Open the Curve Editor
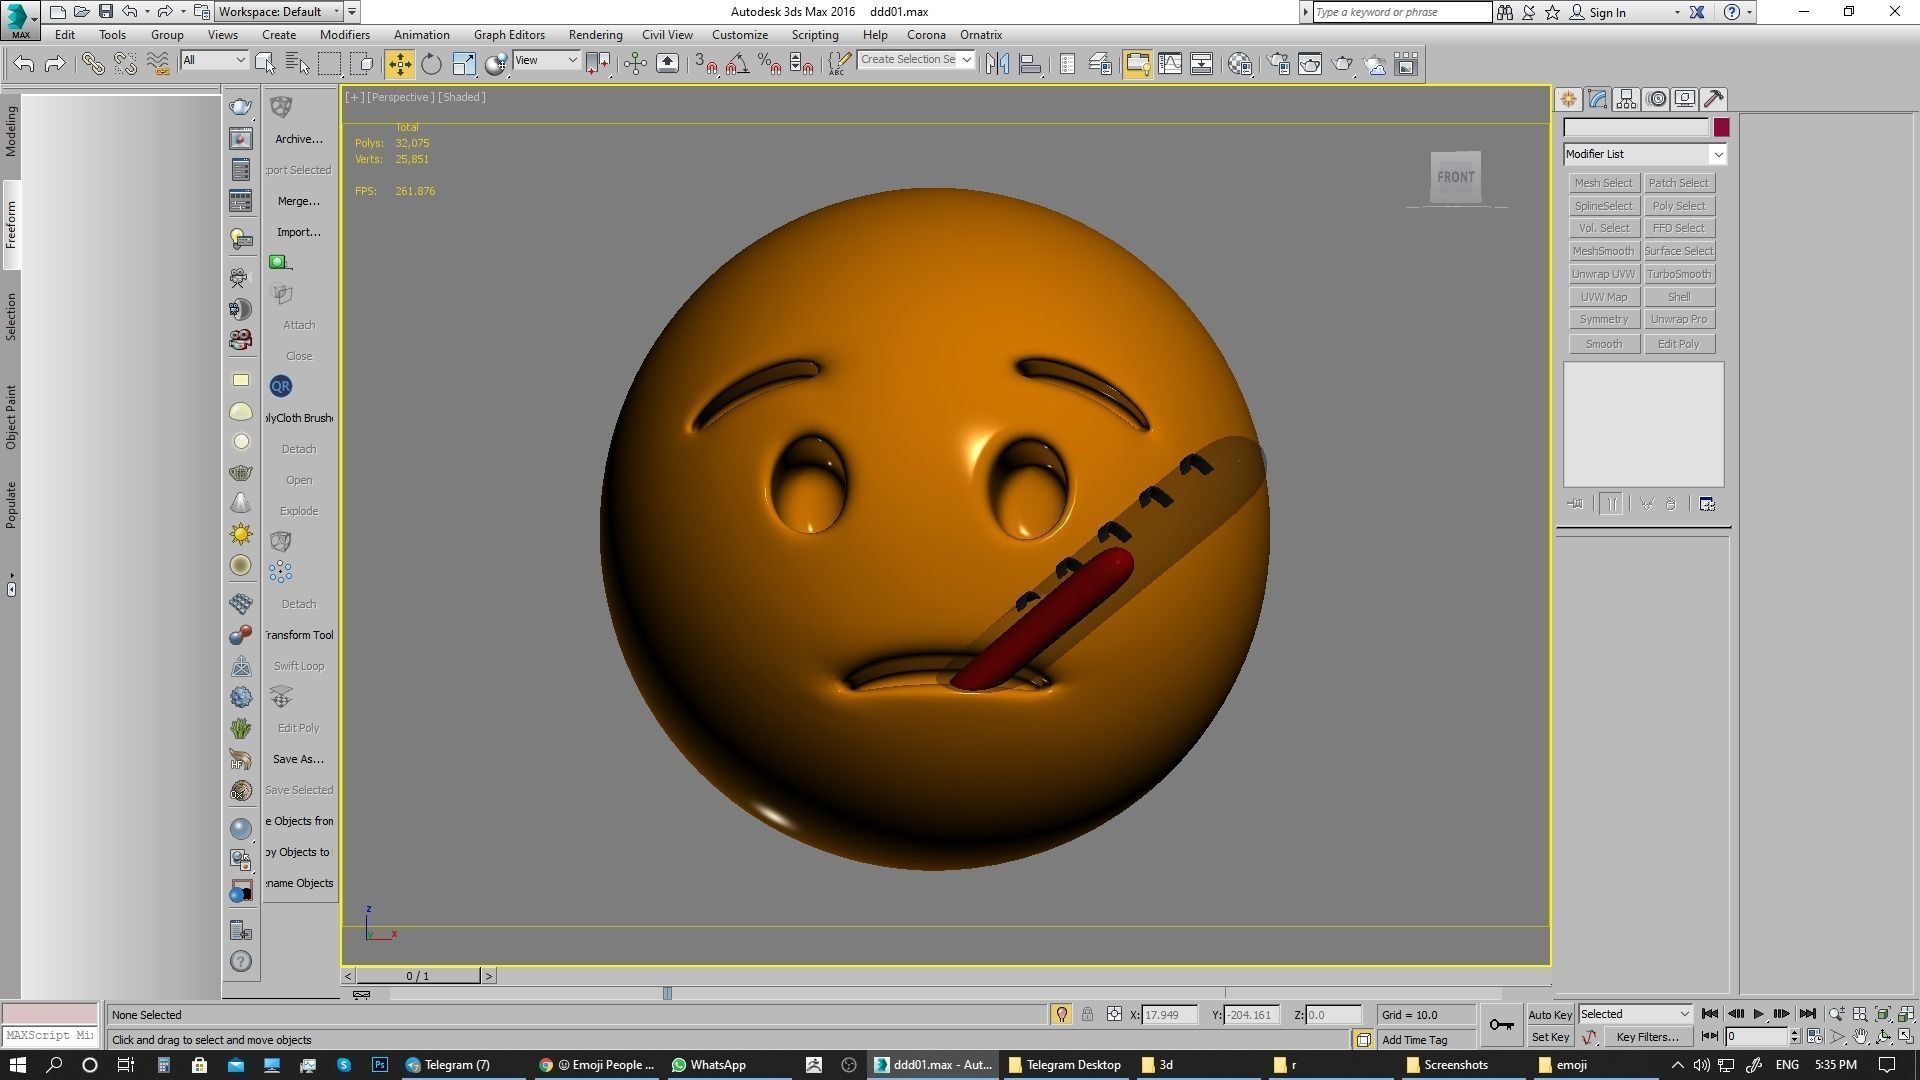 1169,64
